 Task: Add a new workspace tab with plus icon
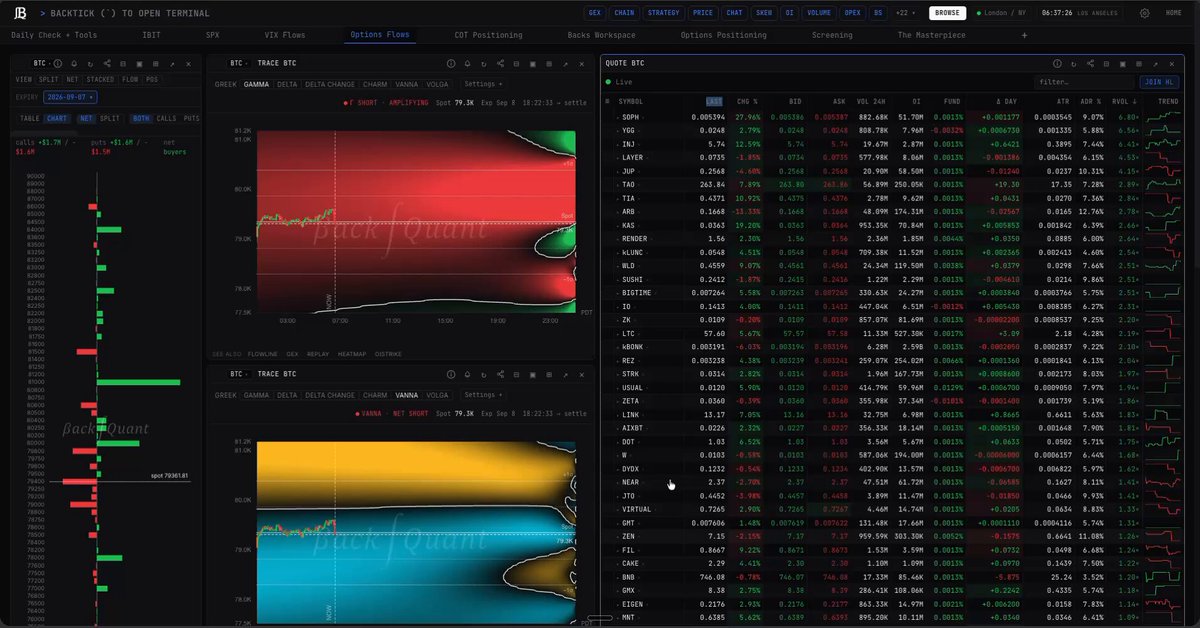click(x=1024, y=35)
